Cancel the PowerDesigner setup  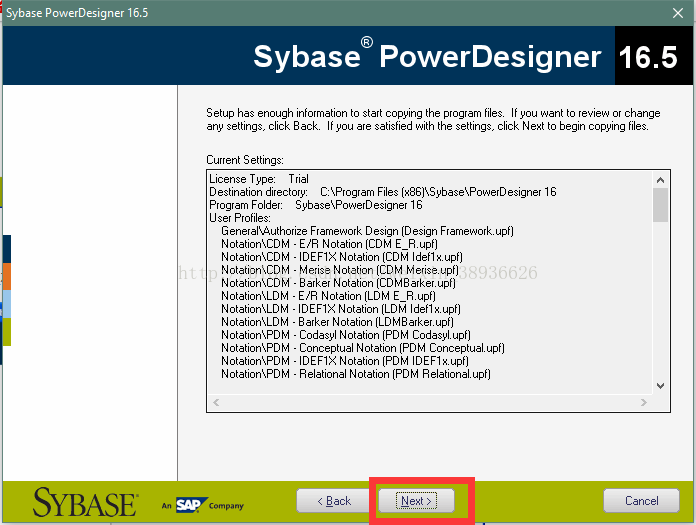641,501
